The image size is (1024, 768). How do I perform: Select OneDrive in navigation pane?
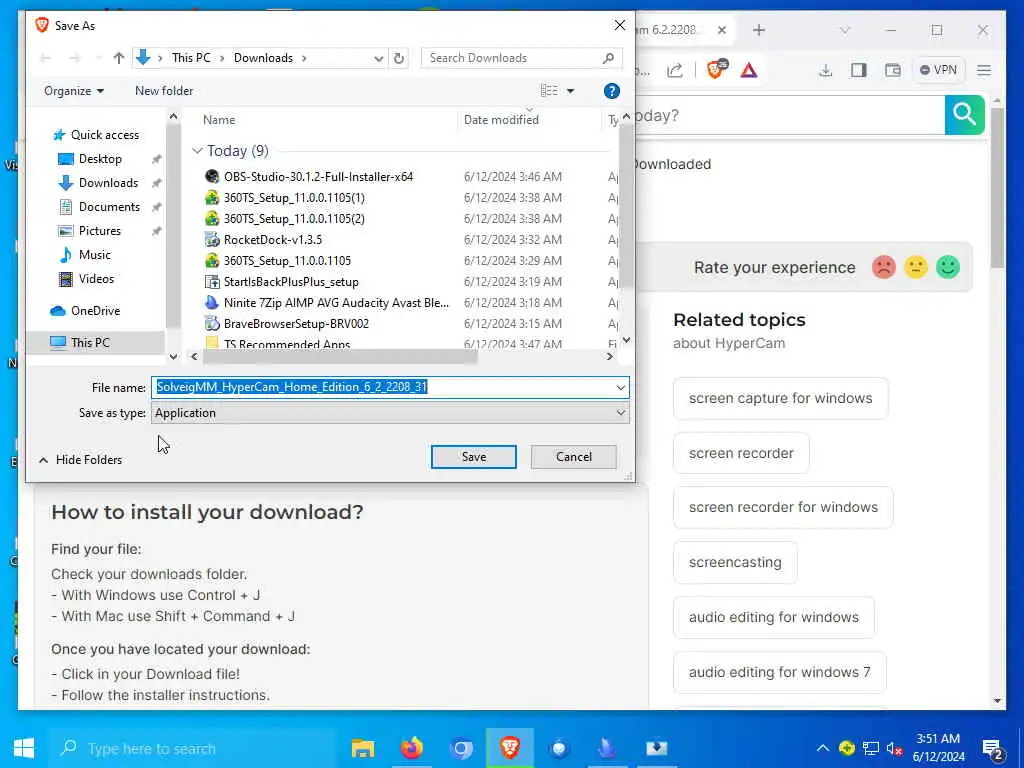point(95,311)
